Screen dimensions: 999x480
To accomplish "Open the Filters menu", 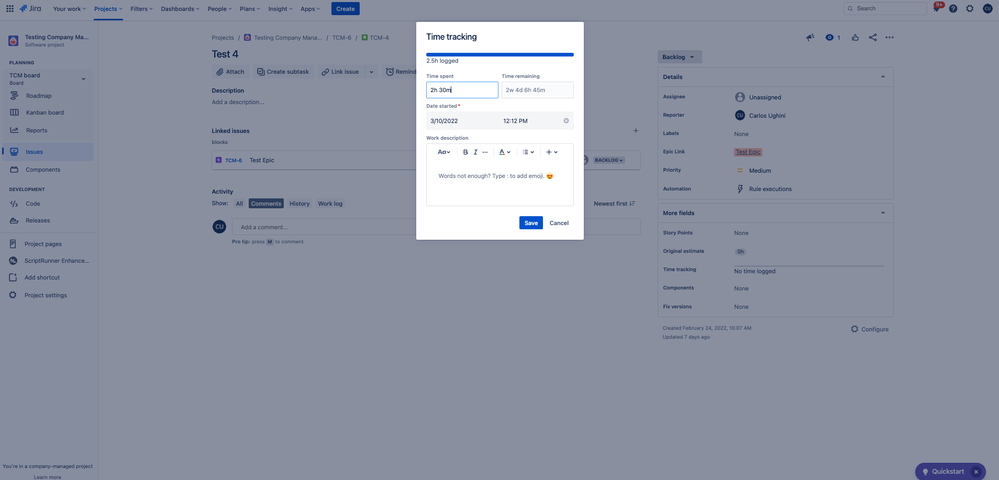I will [x=141, y=9].
